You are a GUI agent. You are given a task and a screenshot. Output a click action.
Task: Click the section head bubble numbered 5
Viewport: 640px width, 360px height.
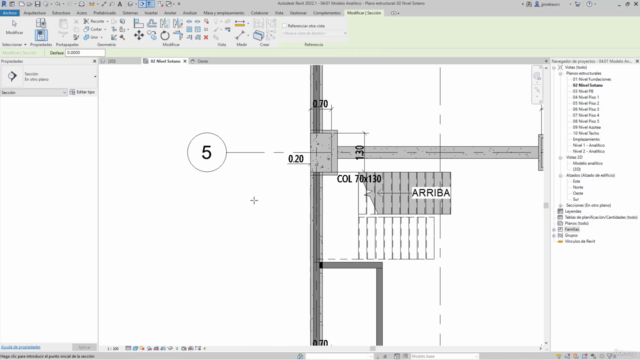[207, 152]
